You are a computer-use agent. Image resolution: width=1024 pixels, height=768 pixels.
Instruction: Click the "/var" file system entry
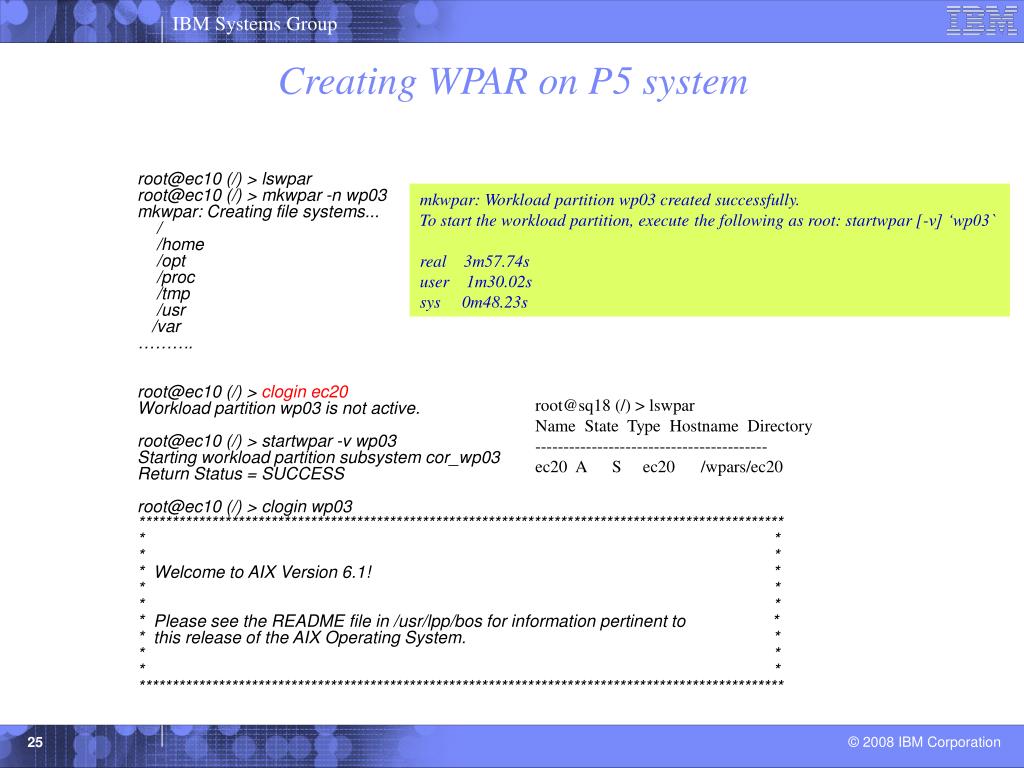click(167, 326)
